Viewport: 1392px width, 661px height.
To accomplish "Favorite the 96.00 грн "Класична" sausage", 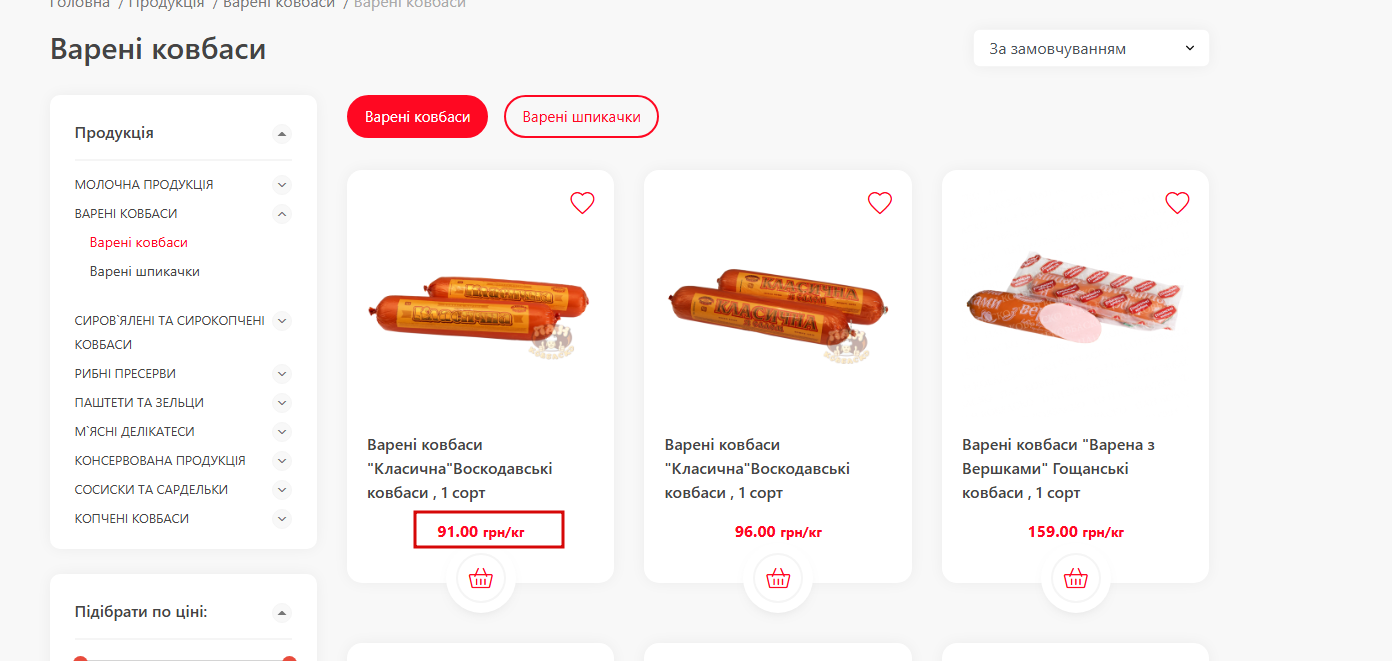I will click(879, 203).
